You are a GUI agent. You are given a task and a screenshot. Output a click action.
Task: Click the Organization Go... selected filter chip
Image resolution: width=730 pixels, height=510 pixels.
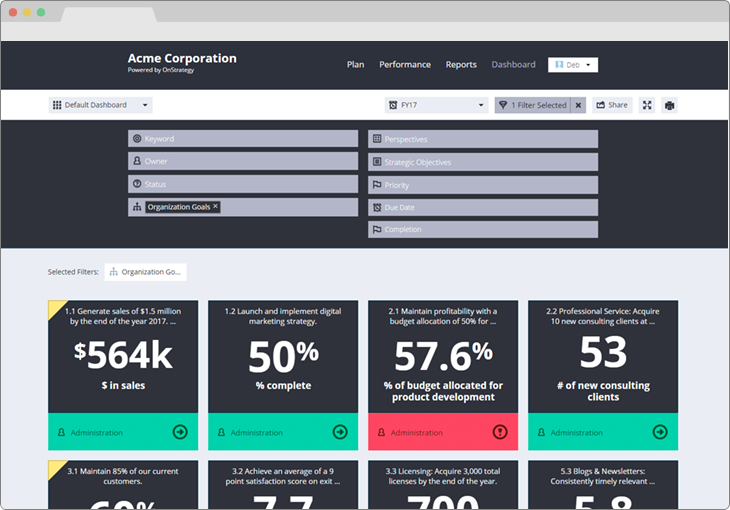coord(146,272)
